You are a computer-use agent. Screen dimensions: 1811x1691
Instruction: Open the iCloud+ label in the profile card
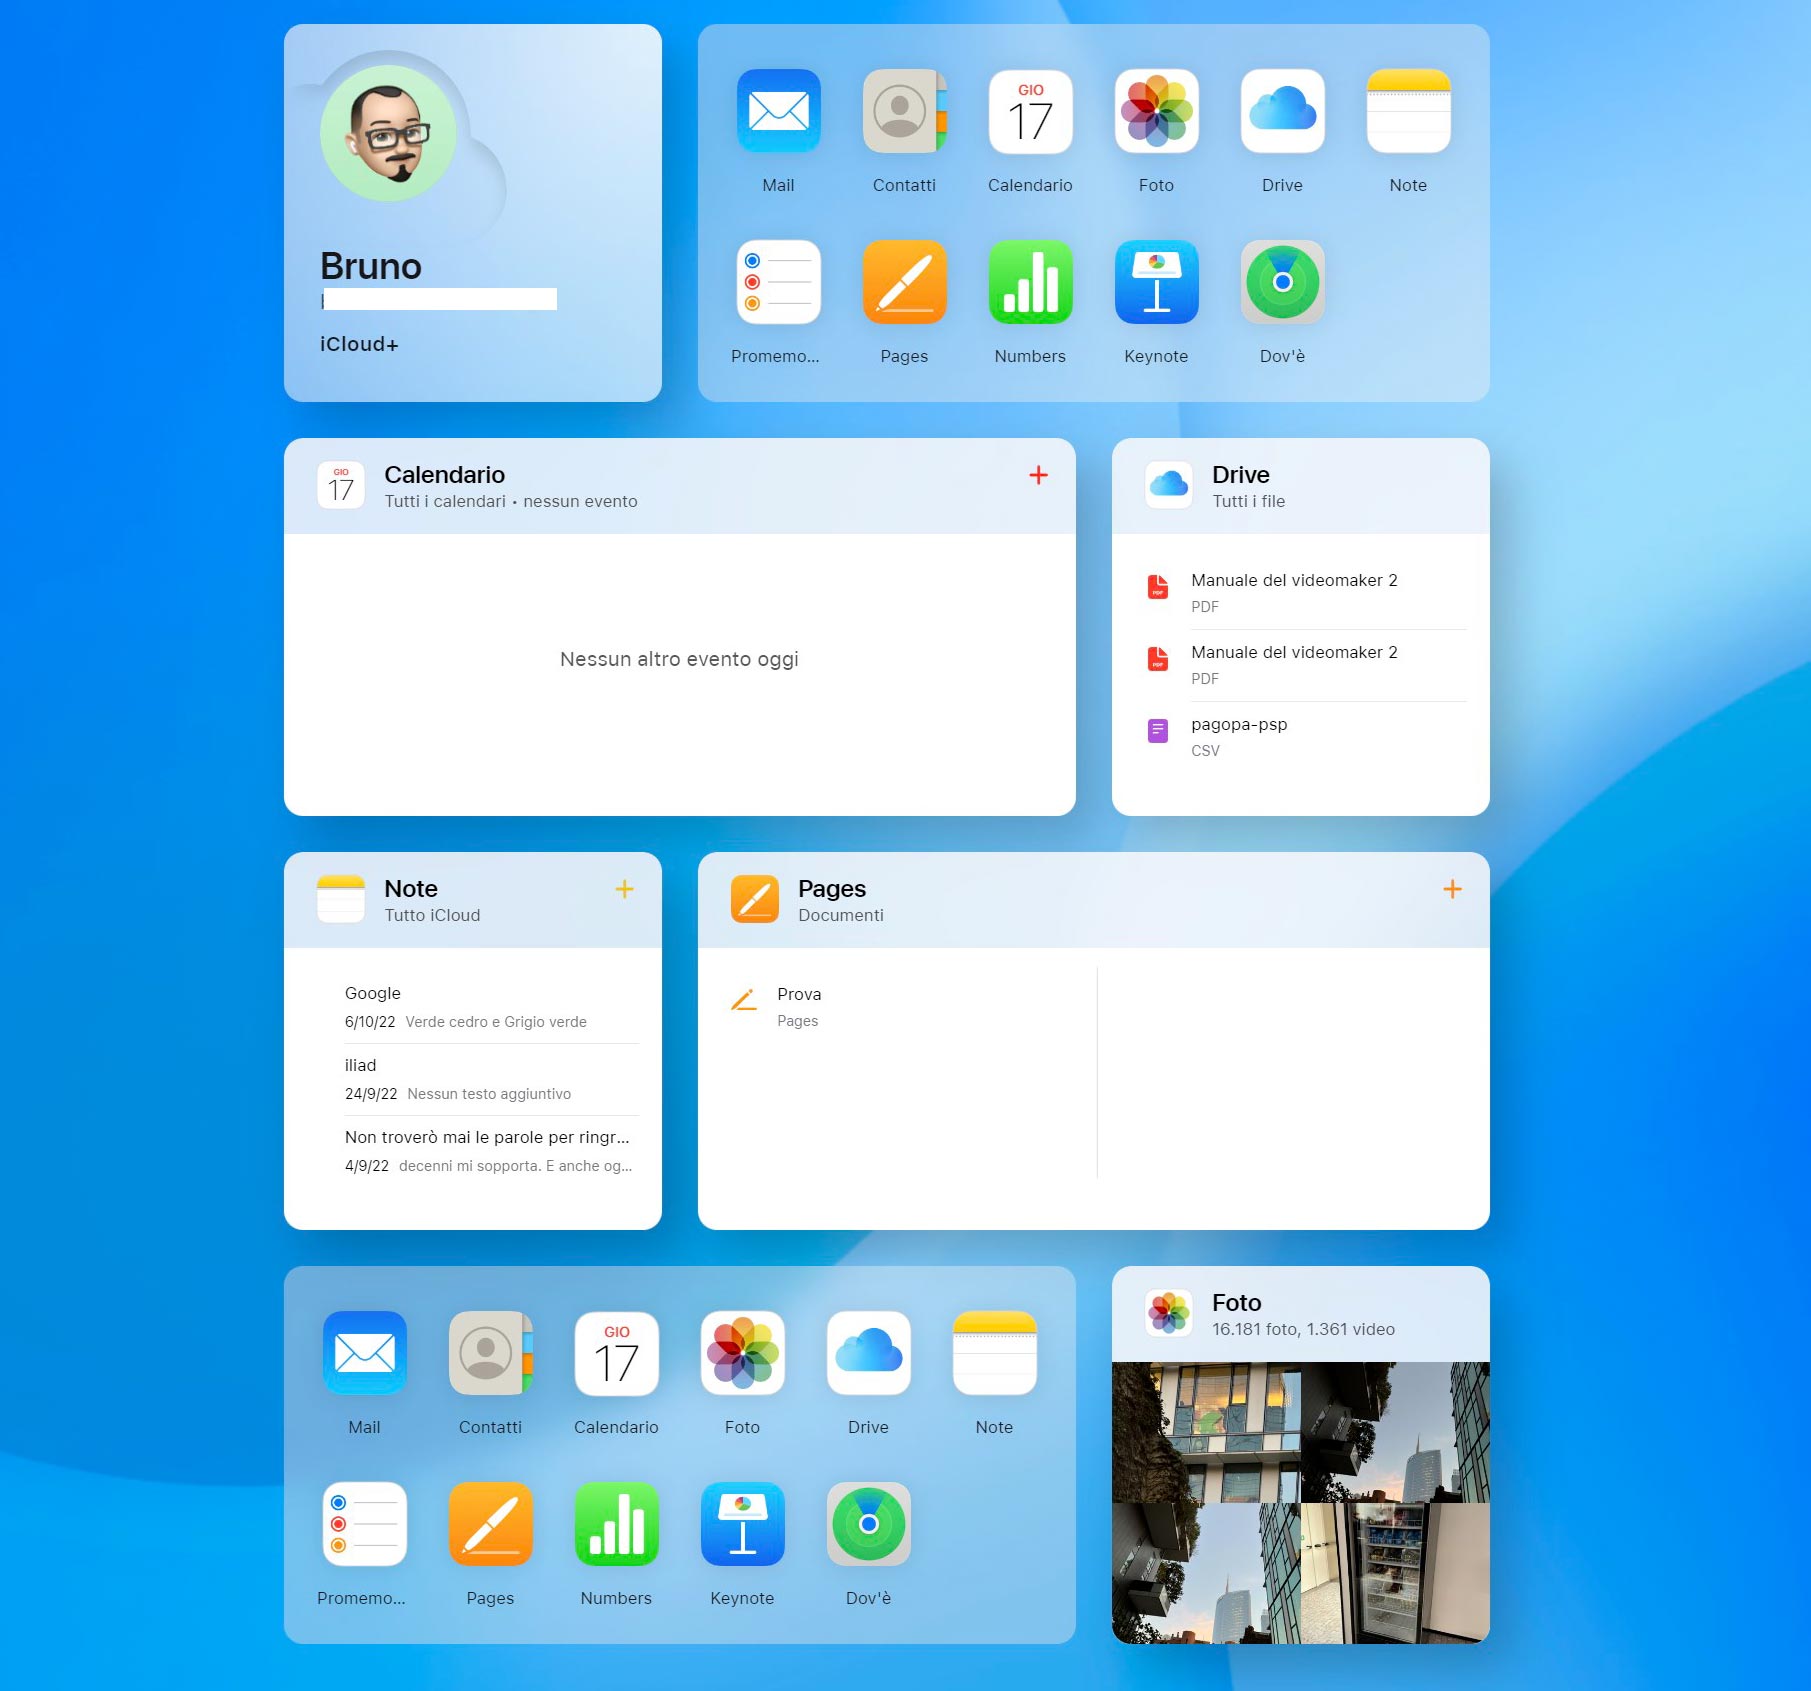pos(359,344)
